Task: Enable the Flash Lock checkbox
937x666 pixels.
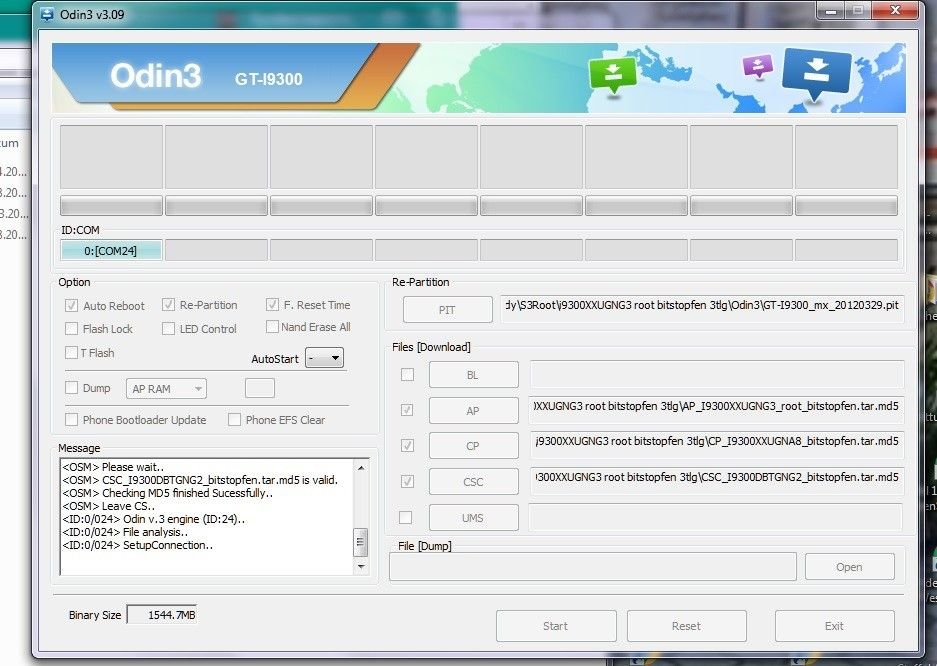Action: (71, 329)
